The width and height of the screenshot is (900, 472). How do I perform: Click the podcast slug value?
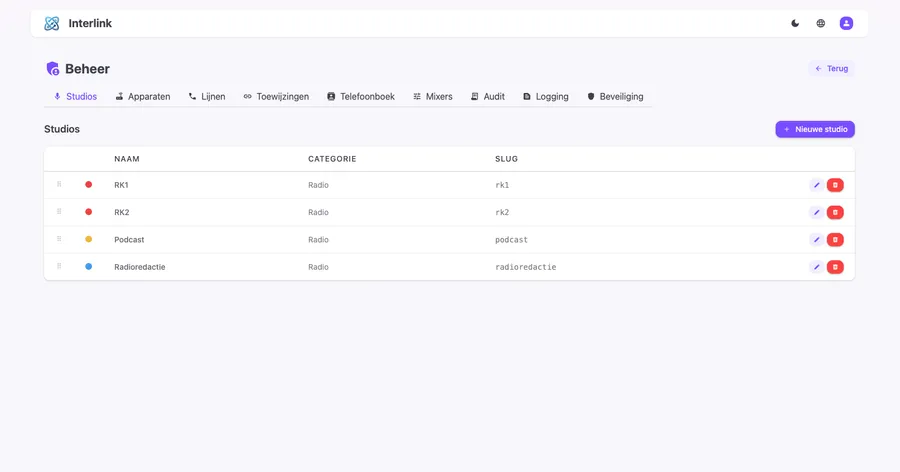pyautogui.click(x=511, y=239)
